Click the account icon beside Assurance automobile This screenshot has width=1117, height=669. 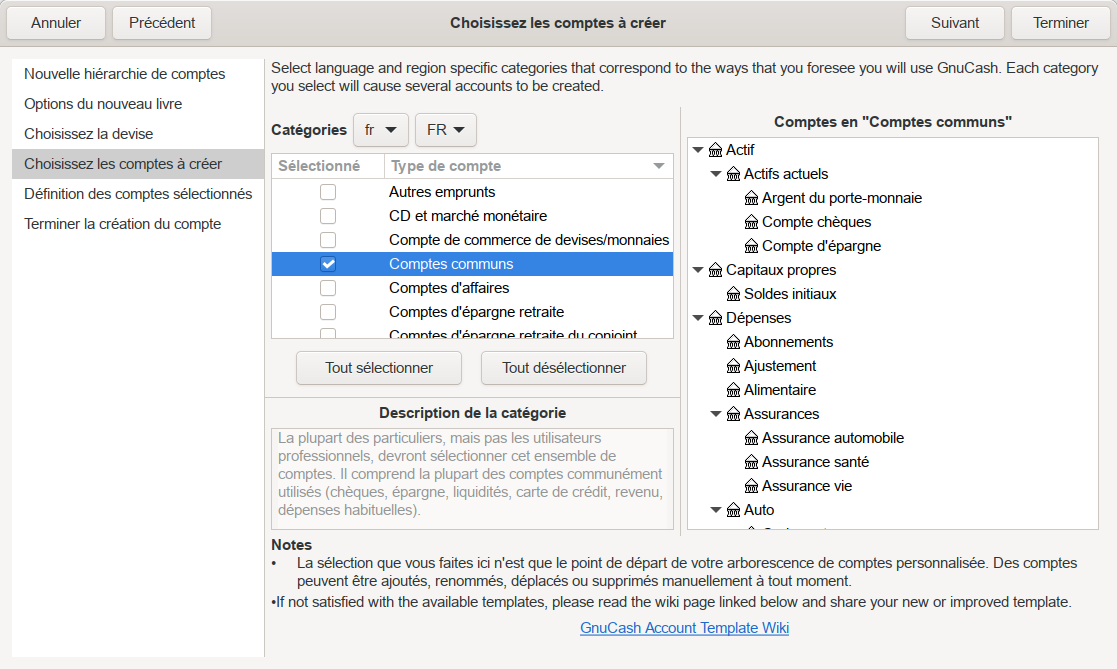point(751,438)
